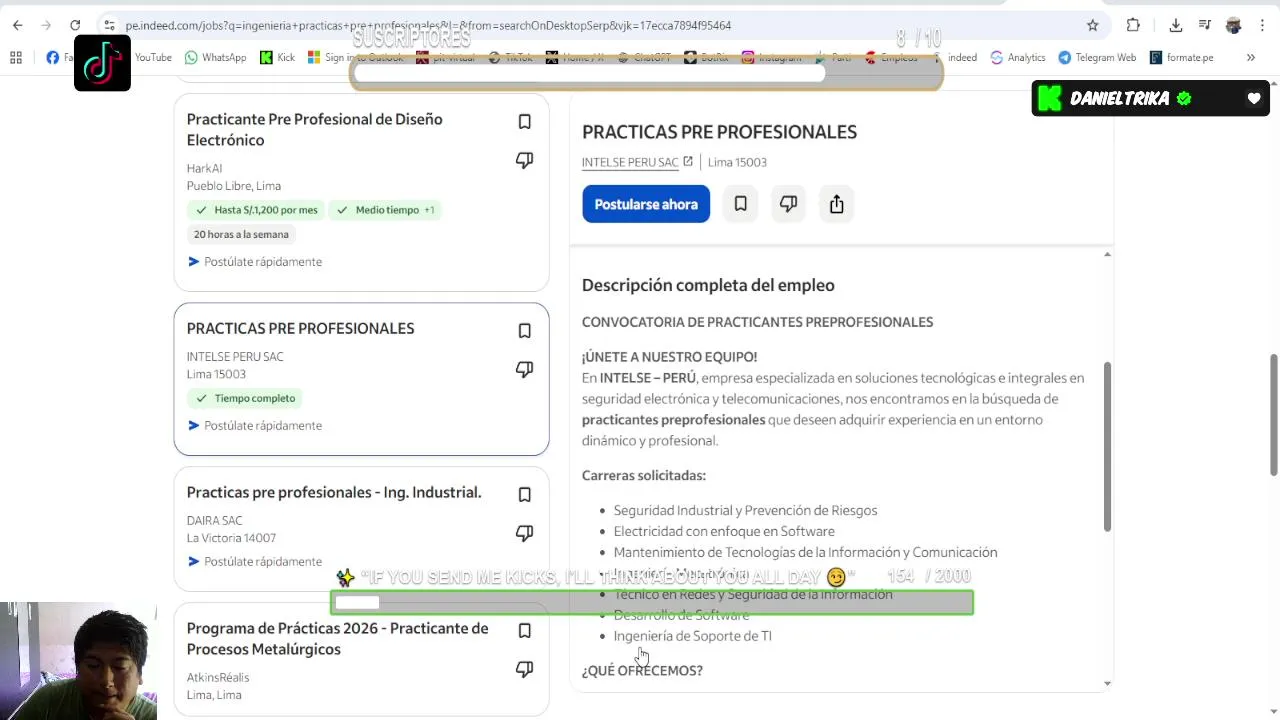Save the Diseño Electrónico job with bookmark icon
The image size is (1280, 720).
pyautogui.click(x=524, y=122)
